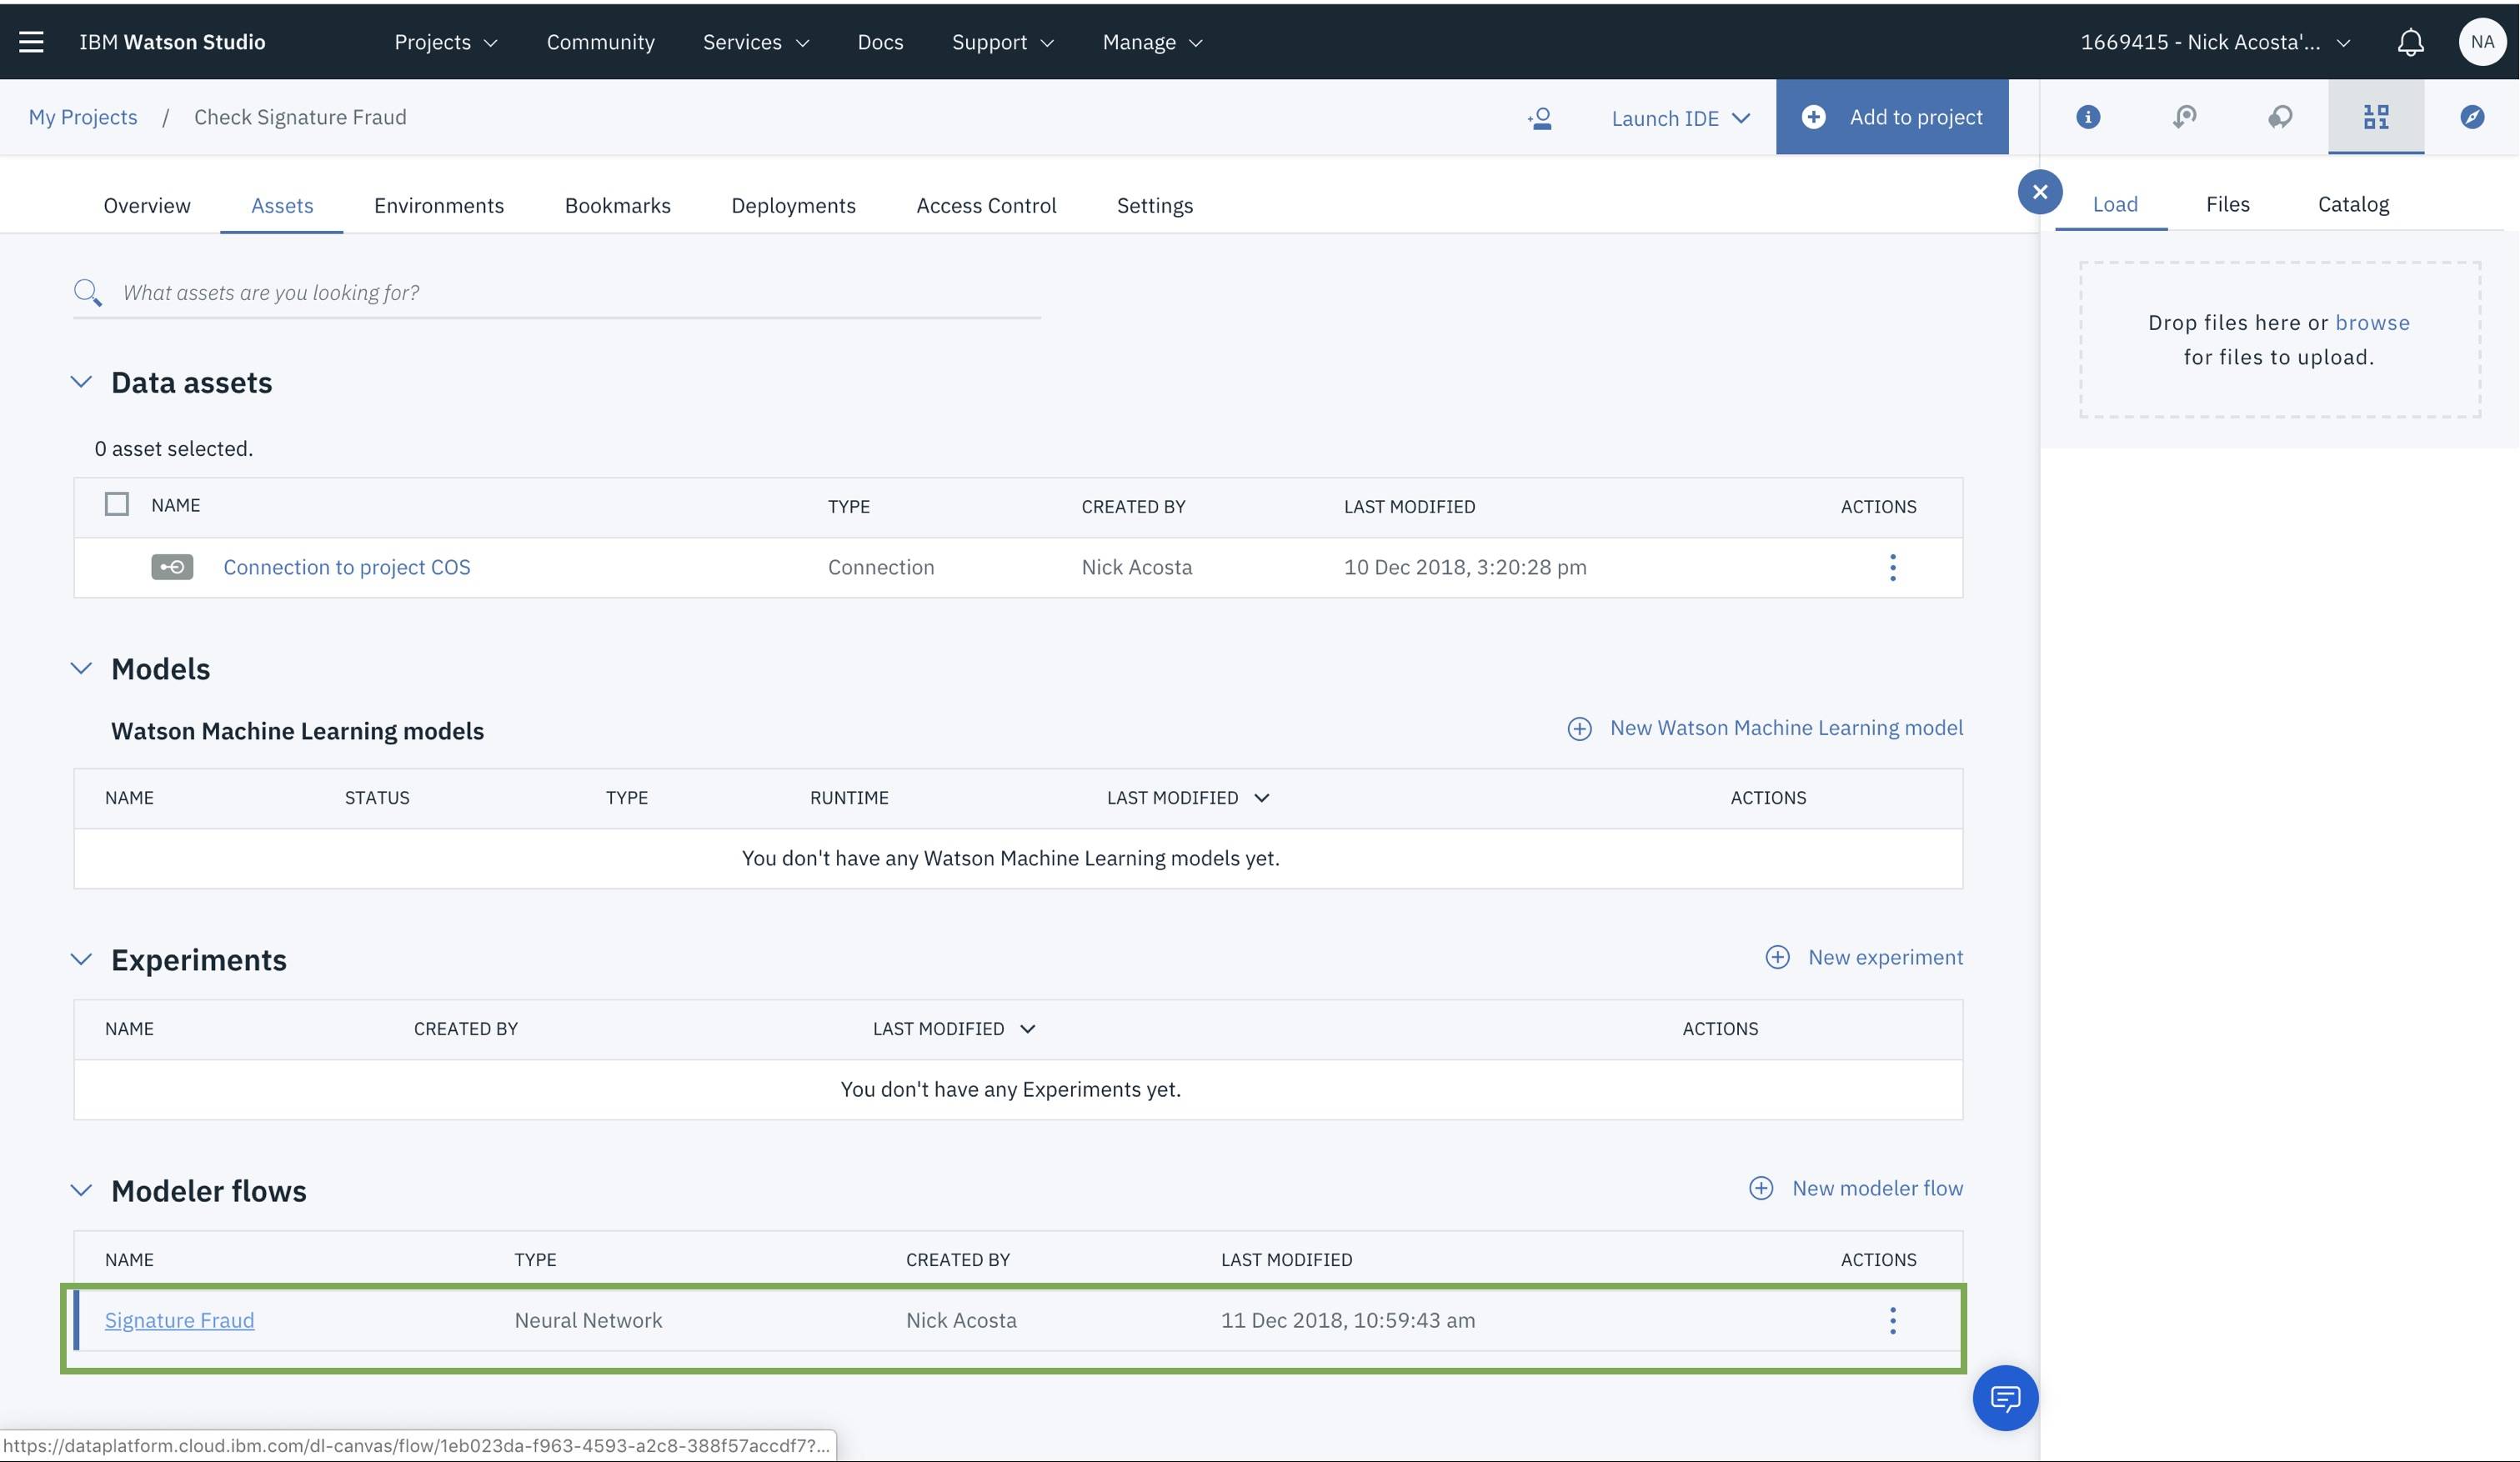Click the New experiment link
Screen dimensions: 2520x1462
pyautogui.click(x=1885, y=957)
